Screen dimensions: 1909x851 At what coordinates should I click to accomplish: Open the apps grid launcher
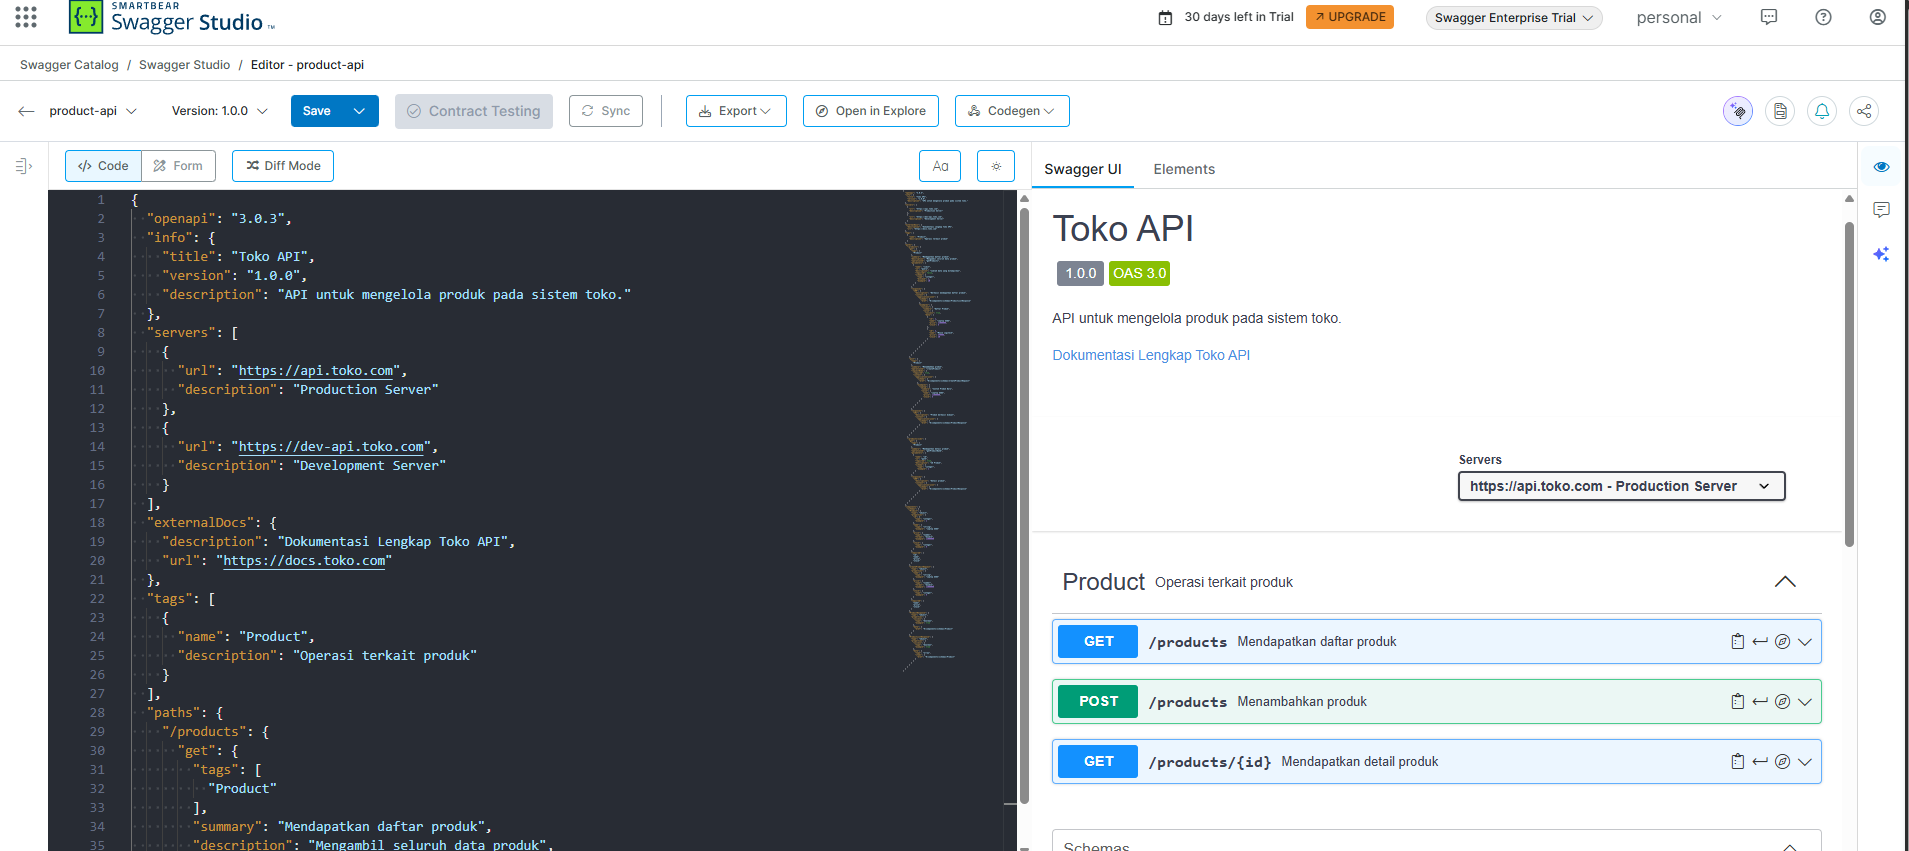coord(26,17)
